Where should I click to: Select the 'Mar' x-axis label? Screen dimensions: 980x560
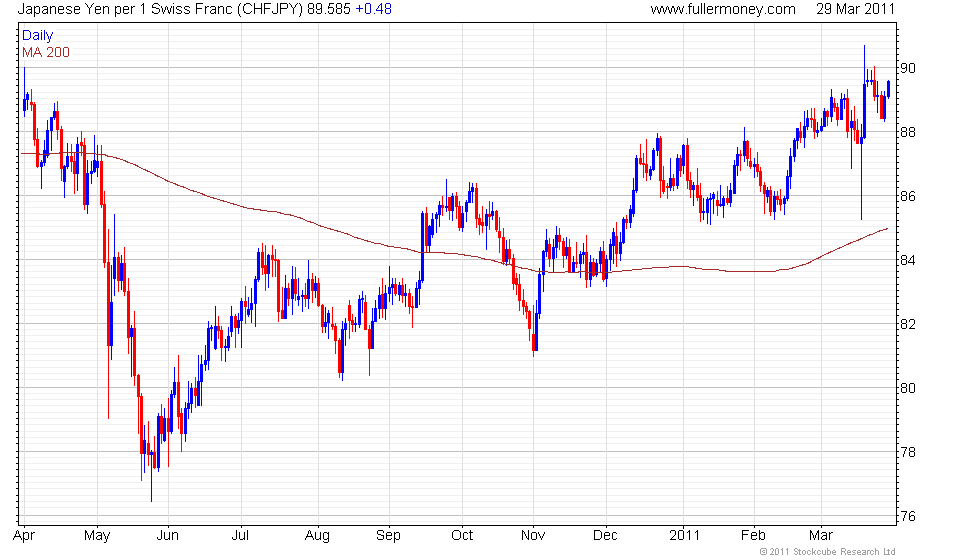pyautogui.click(x=821, y=536)
